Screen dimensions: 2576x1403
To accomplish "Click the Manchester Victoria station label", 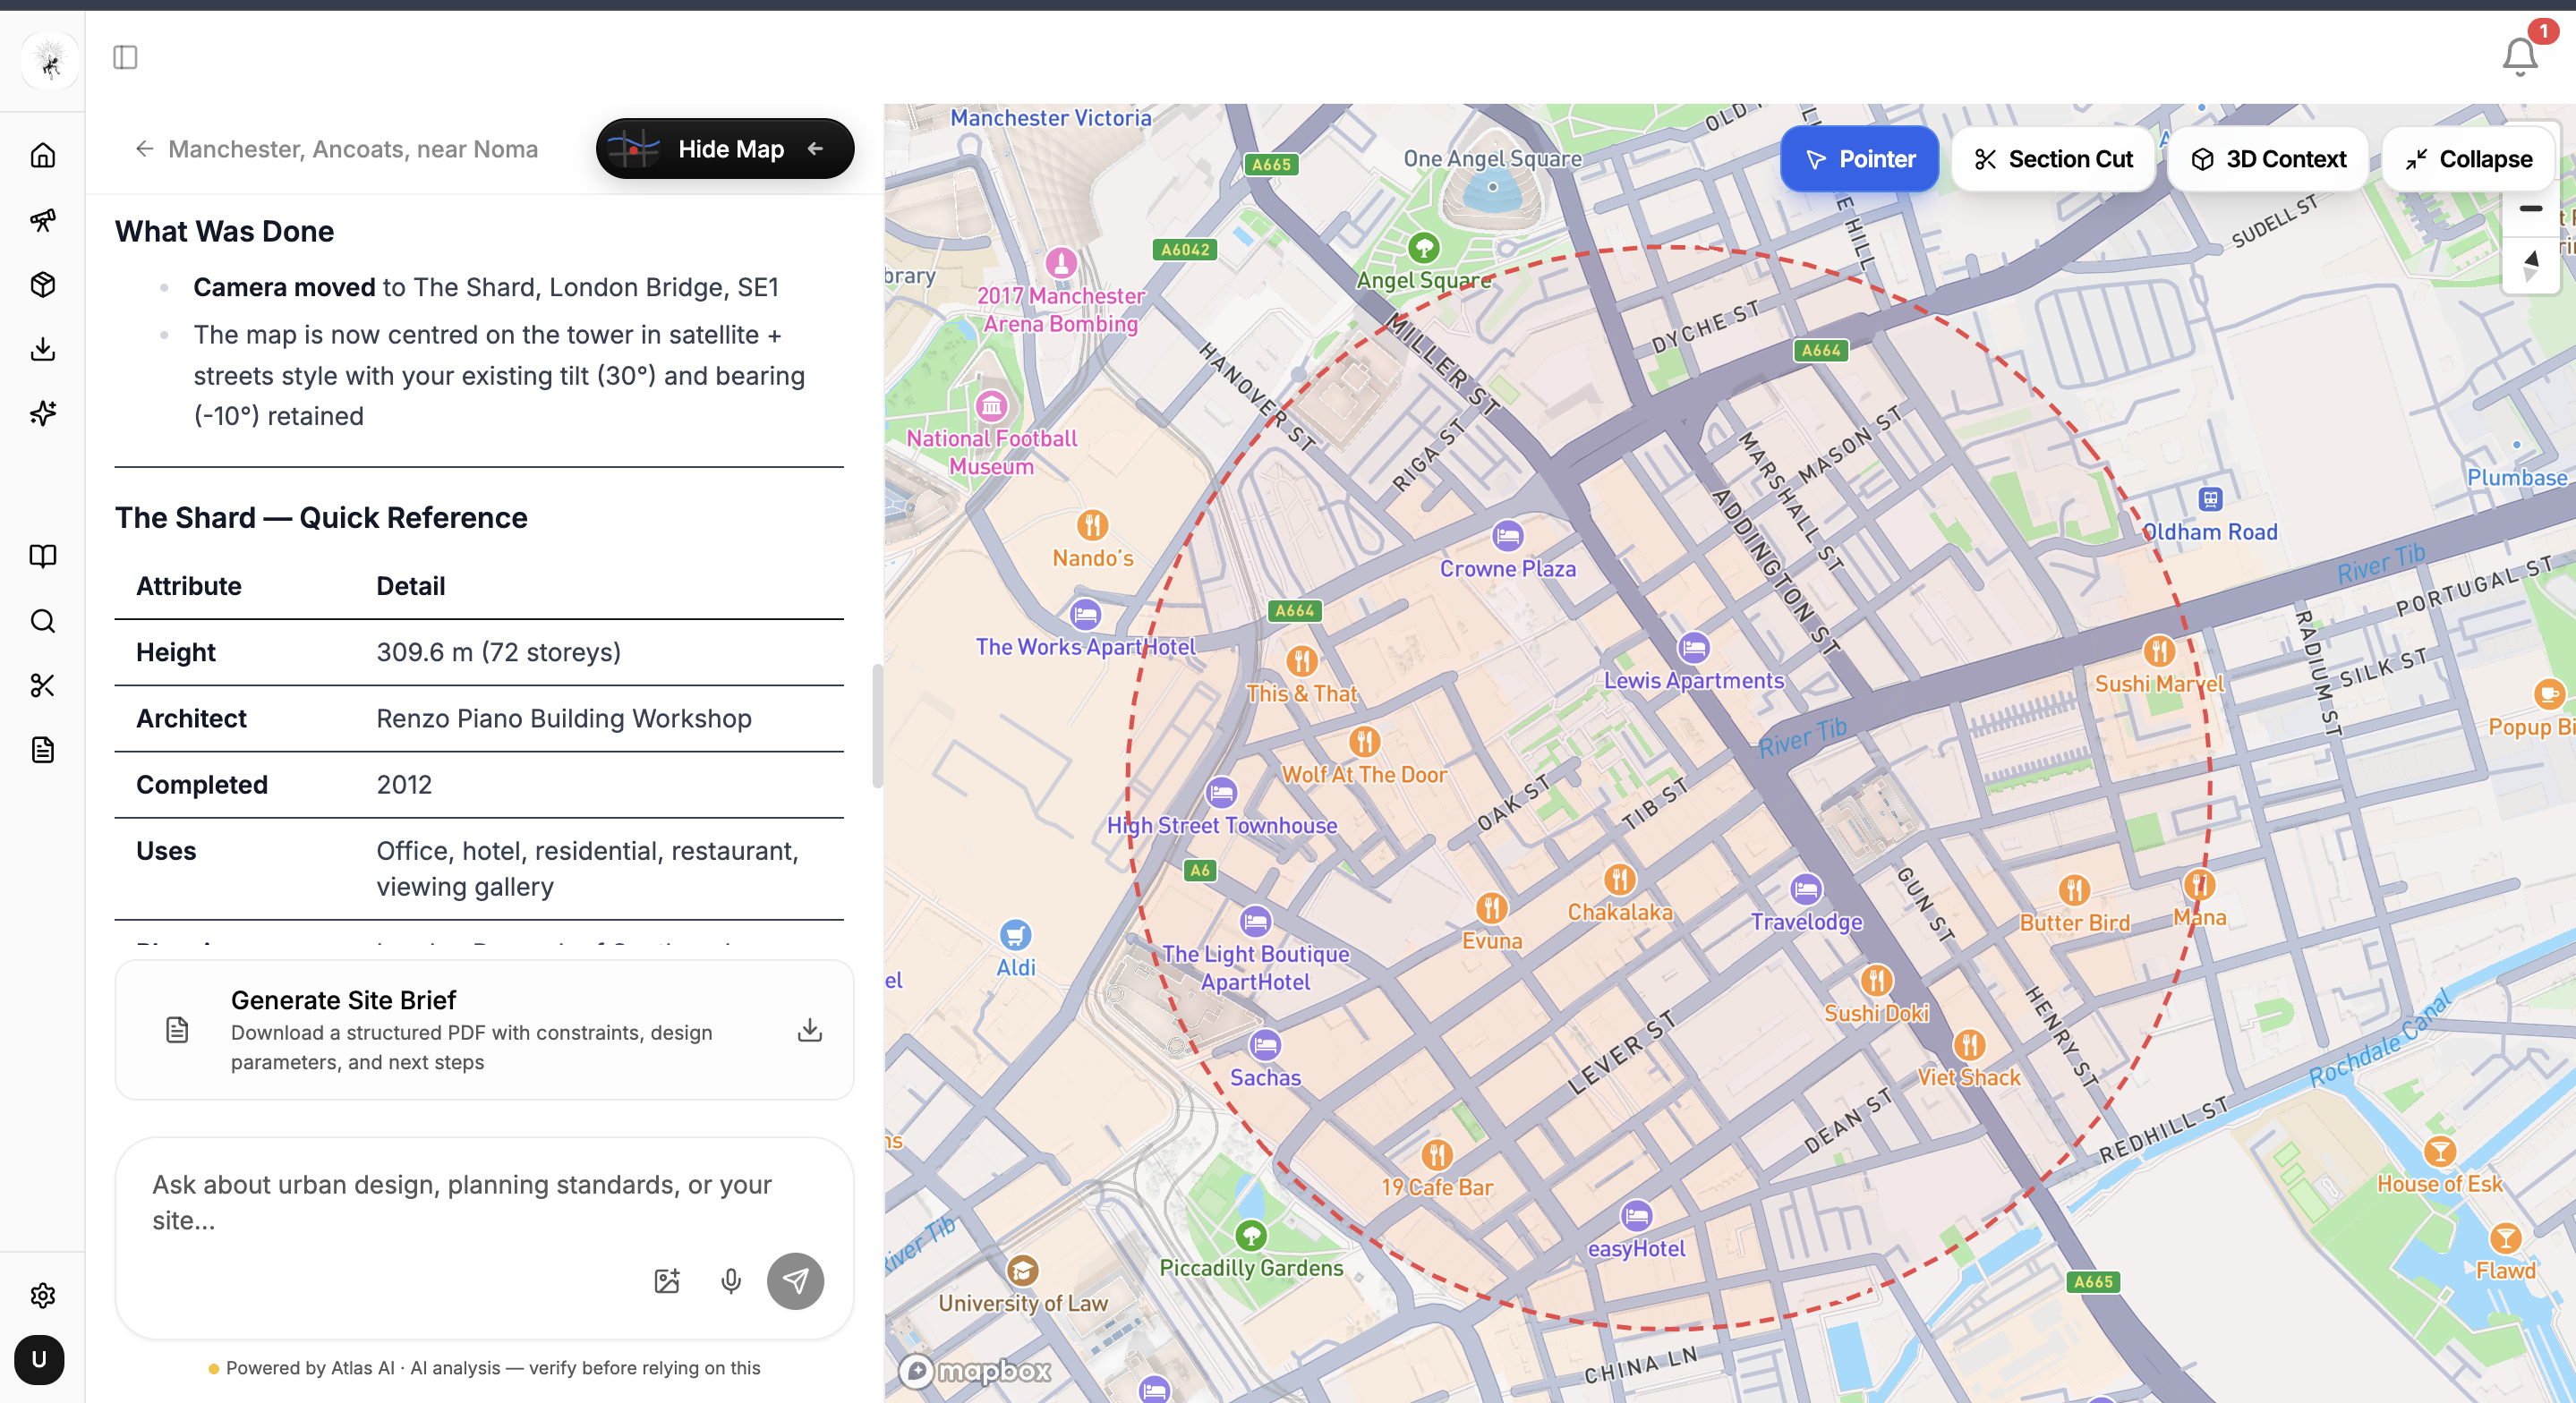I will pos(1050,118).
